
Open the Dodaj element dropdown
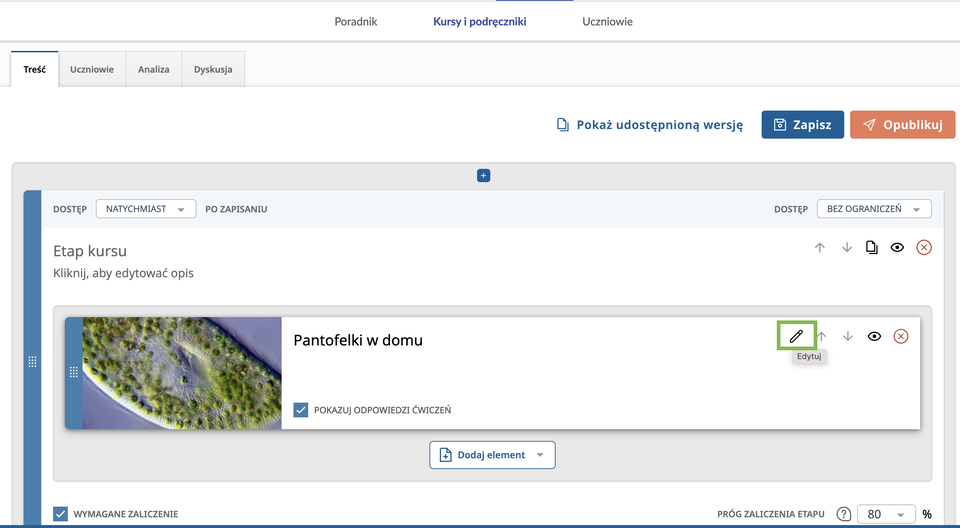click(x=492, y=455)
